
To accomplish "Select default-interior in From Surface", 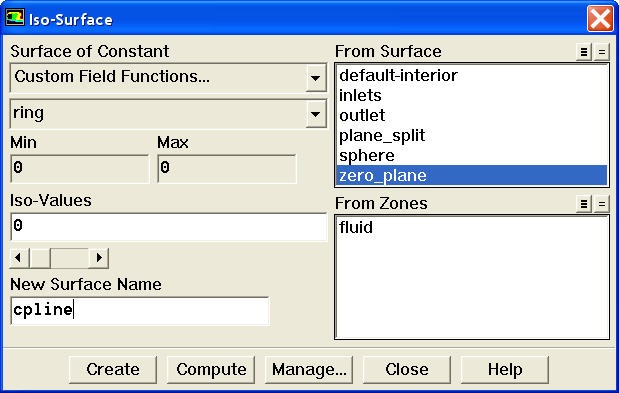I will (471, 75).
